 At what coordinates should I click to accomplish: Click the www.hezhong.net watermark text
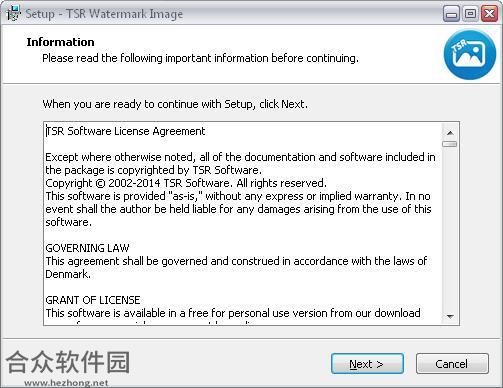click(66, 383)
